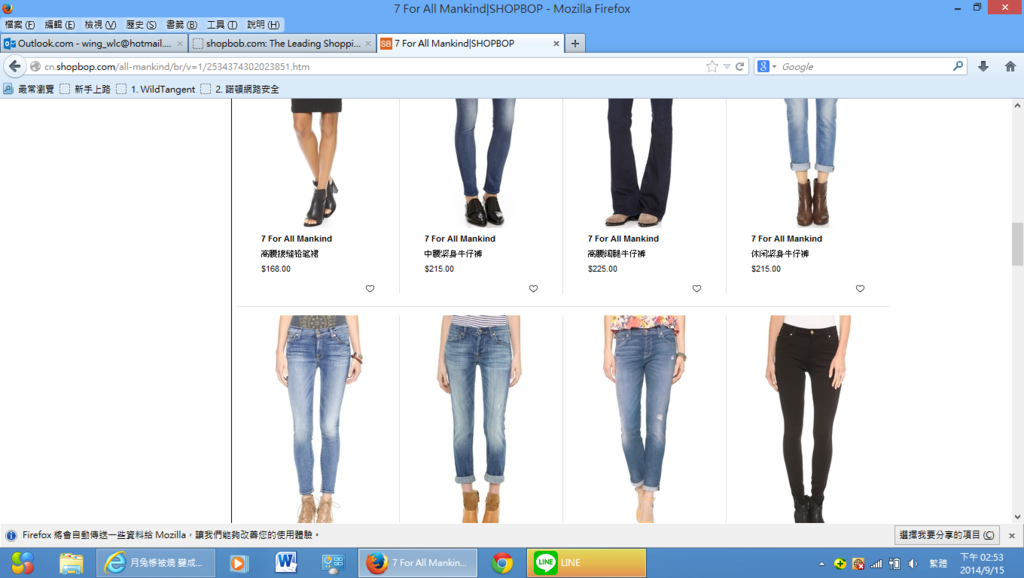Open the 編輯 (E) menu
This screenshot has height=578, width=1024.
[59, 25]
